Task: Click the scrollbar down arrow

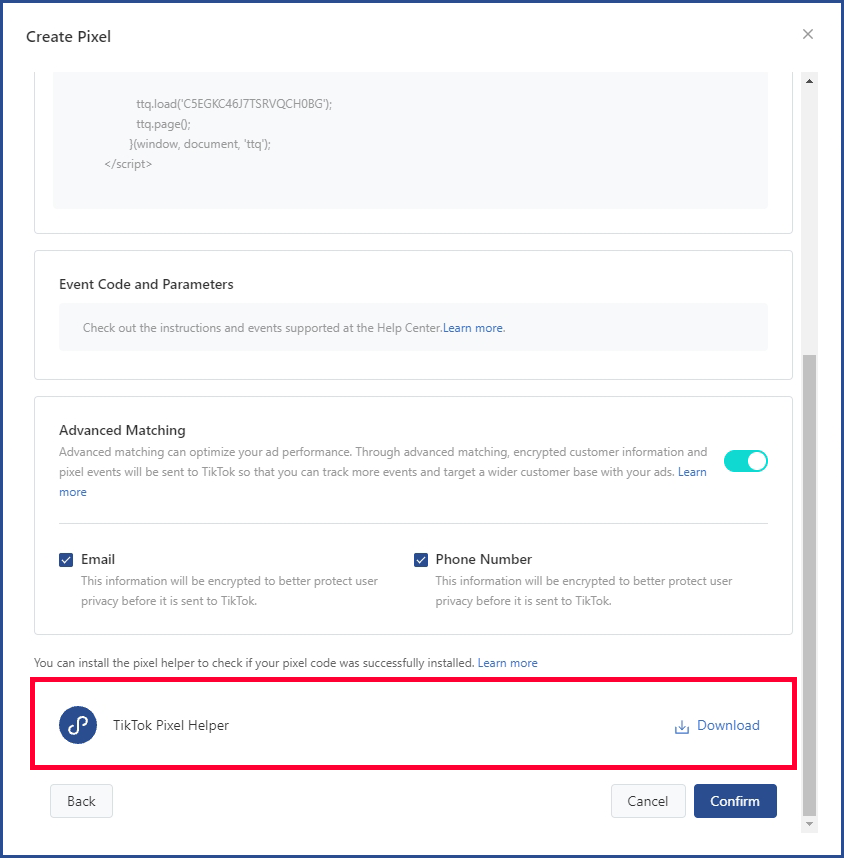Action: click(x=810, y=823)
